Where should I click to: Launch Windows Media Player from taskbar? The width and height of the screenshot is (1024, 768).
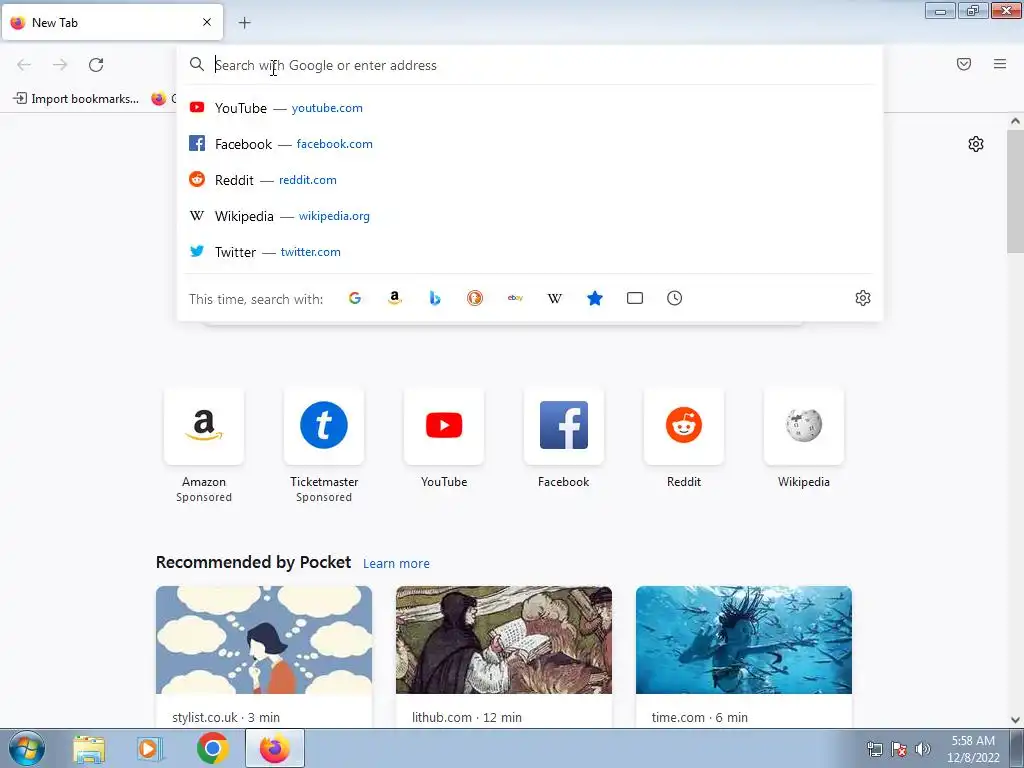150,748
